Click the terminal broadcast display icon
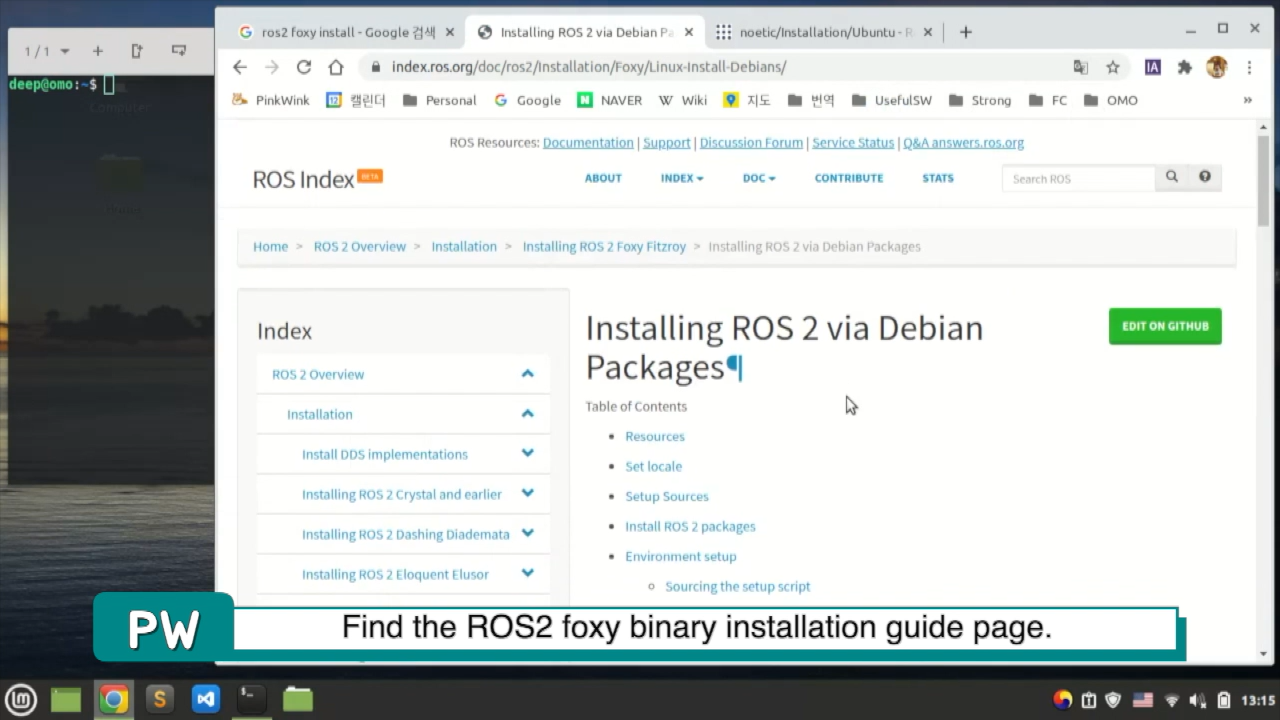 coord(179,50)
